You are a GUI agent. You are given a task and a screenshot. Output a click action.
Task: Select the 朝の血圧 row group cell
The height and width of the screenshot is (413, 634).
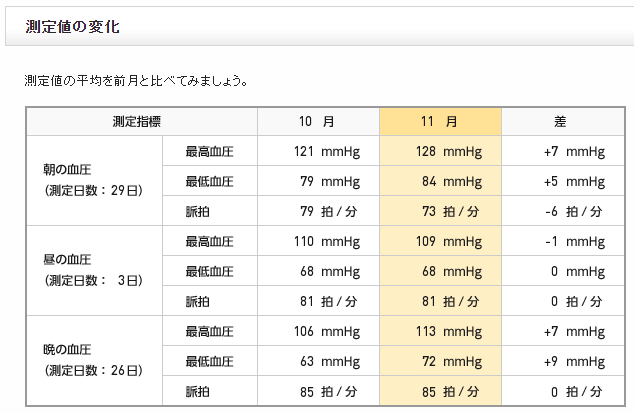tap(94, 180)
